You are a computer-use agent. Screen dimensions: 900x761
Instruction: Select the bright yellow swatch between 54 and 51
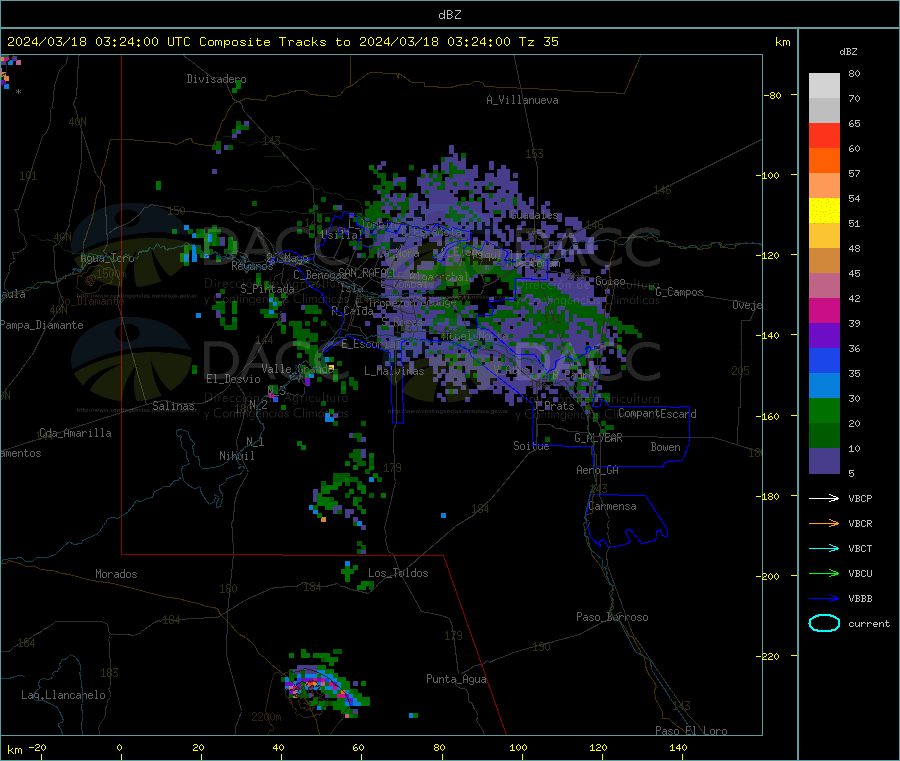824,211
